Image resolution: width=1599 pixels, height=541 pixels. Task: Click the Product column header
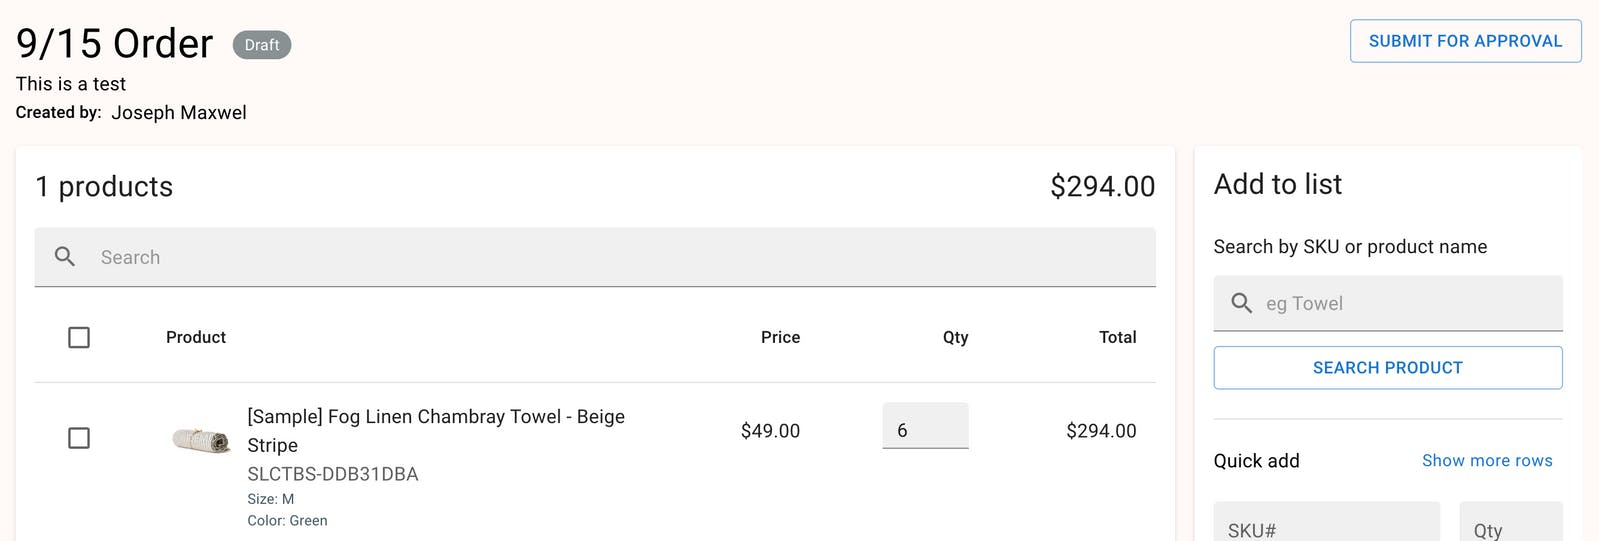click(196, 338)
